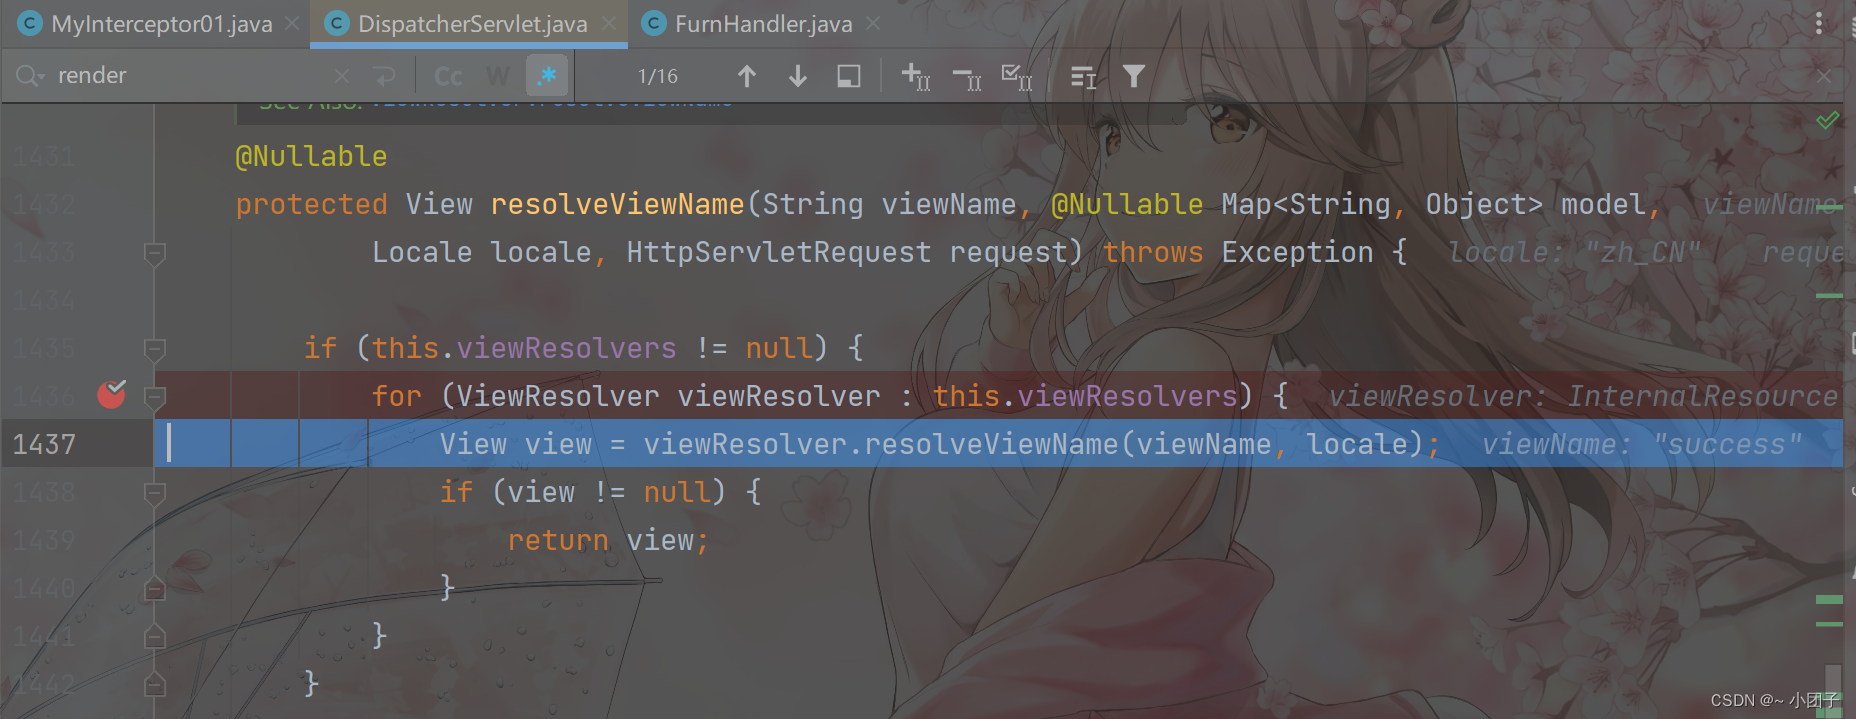Viewport: 1856px width, 719px height.
Task: Go to next occurrence arrow
Action: coord(798,76)
